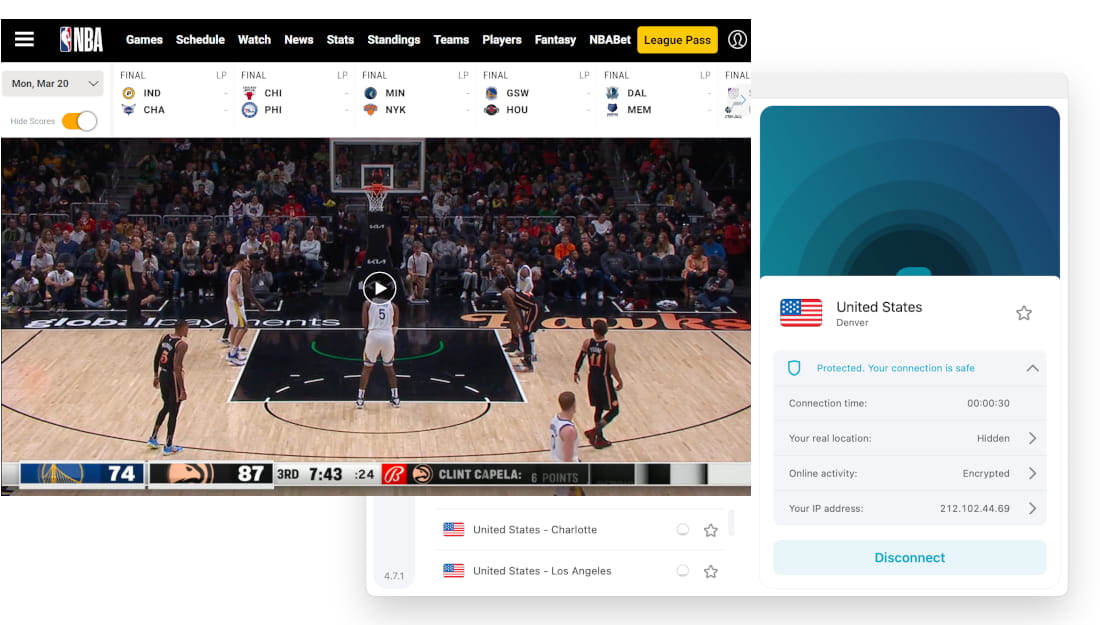The width and height of the screenshot is (1100, 625).
Task: Select the Los Angeles server radio button
Action: click(683, 571)
